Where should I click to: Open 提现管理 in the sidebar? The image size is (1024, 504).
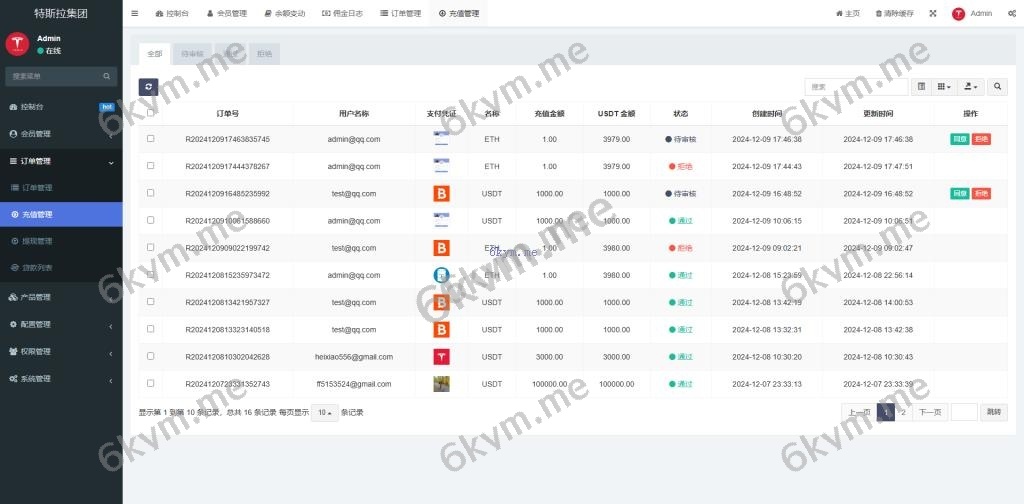coord(37,241)
